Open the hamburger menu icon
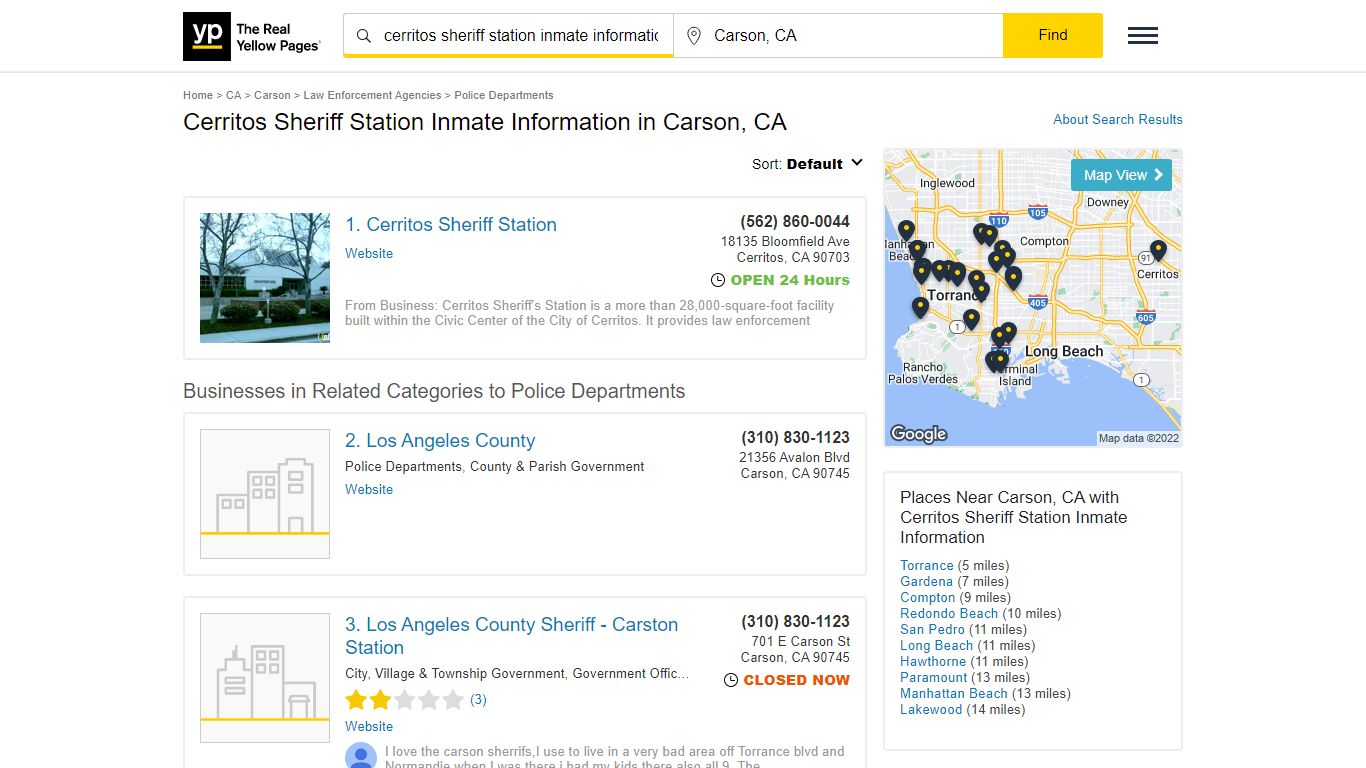 [x=1143, y=36]
